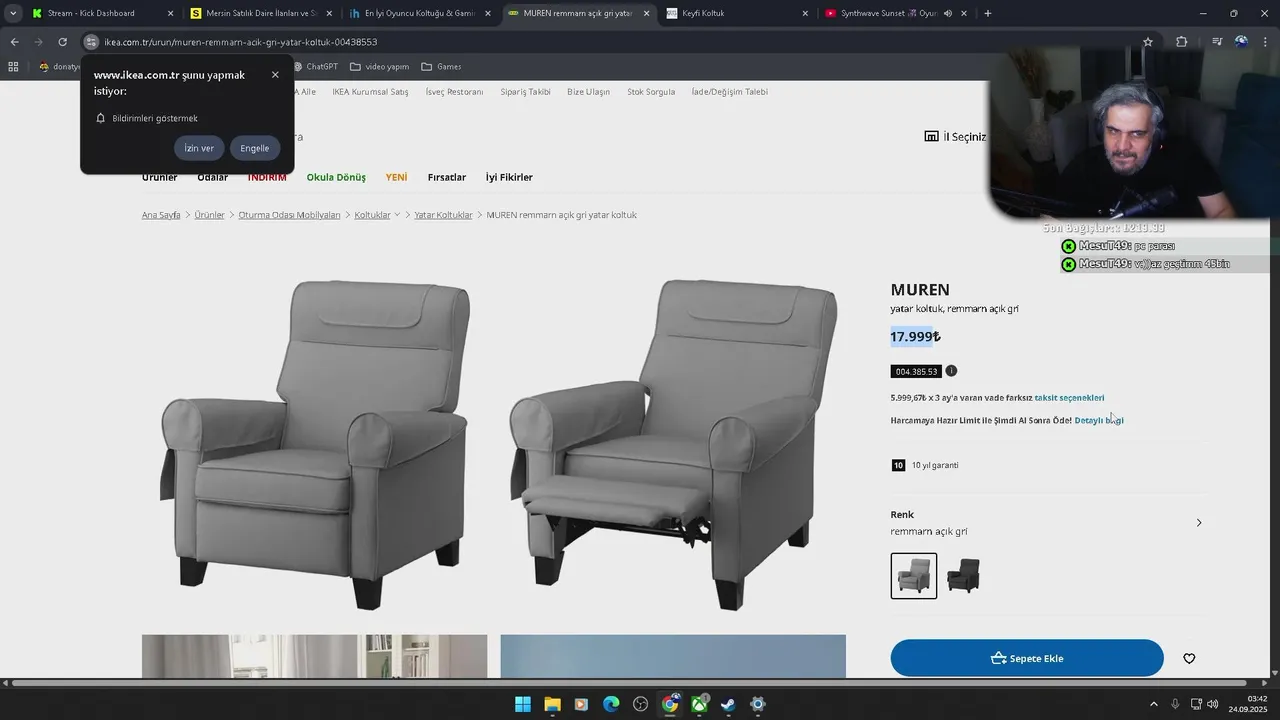The width and height of the screenshot is (1280, 720).
Task: Mute the Synthwave Sunset tab audio icon
Action: (x=948, y=14)
